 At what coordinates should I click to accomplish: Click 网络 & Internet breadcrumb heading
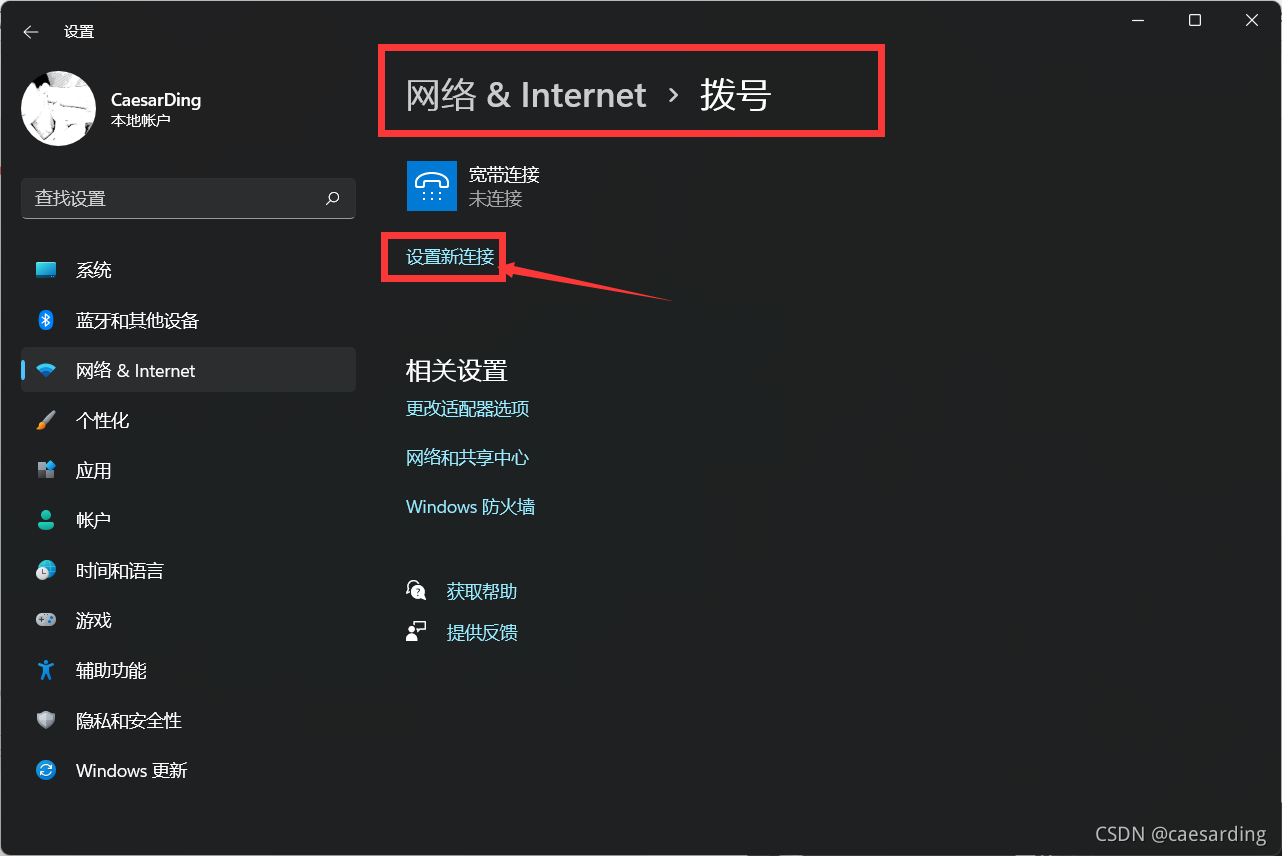[x=526, y=95]
